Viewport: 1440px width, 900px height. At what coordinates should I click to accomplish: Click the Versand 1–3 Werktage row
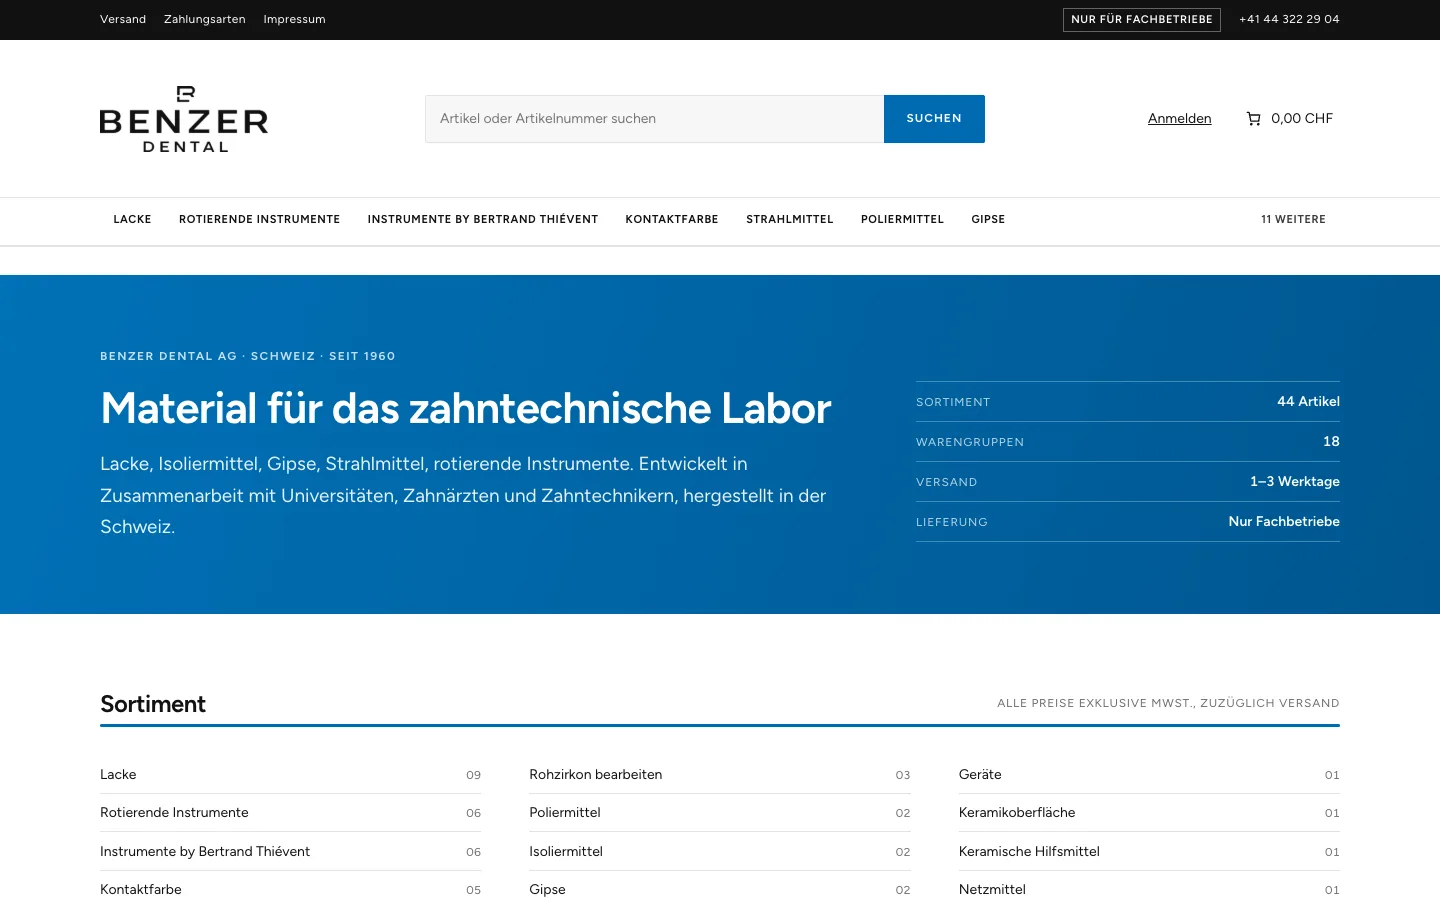tap(1128, 482)
